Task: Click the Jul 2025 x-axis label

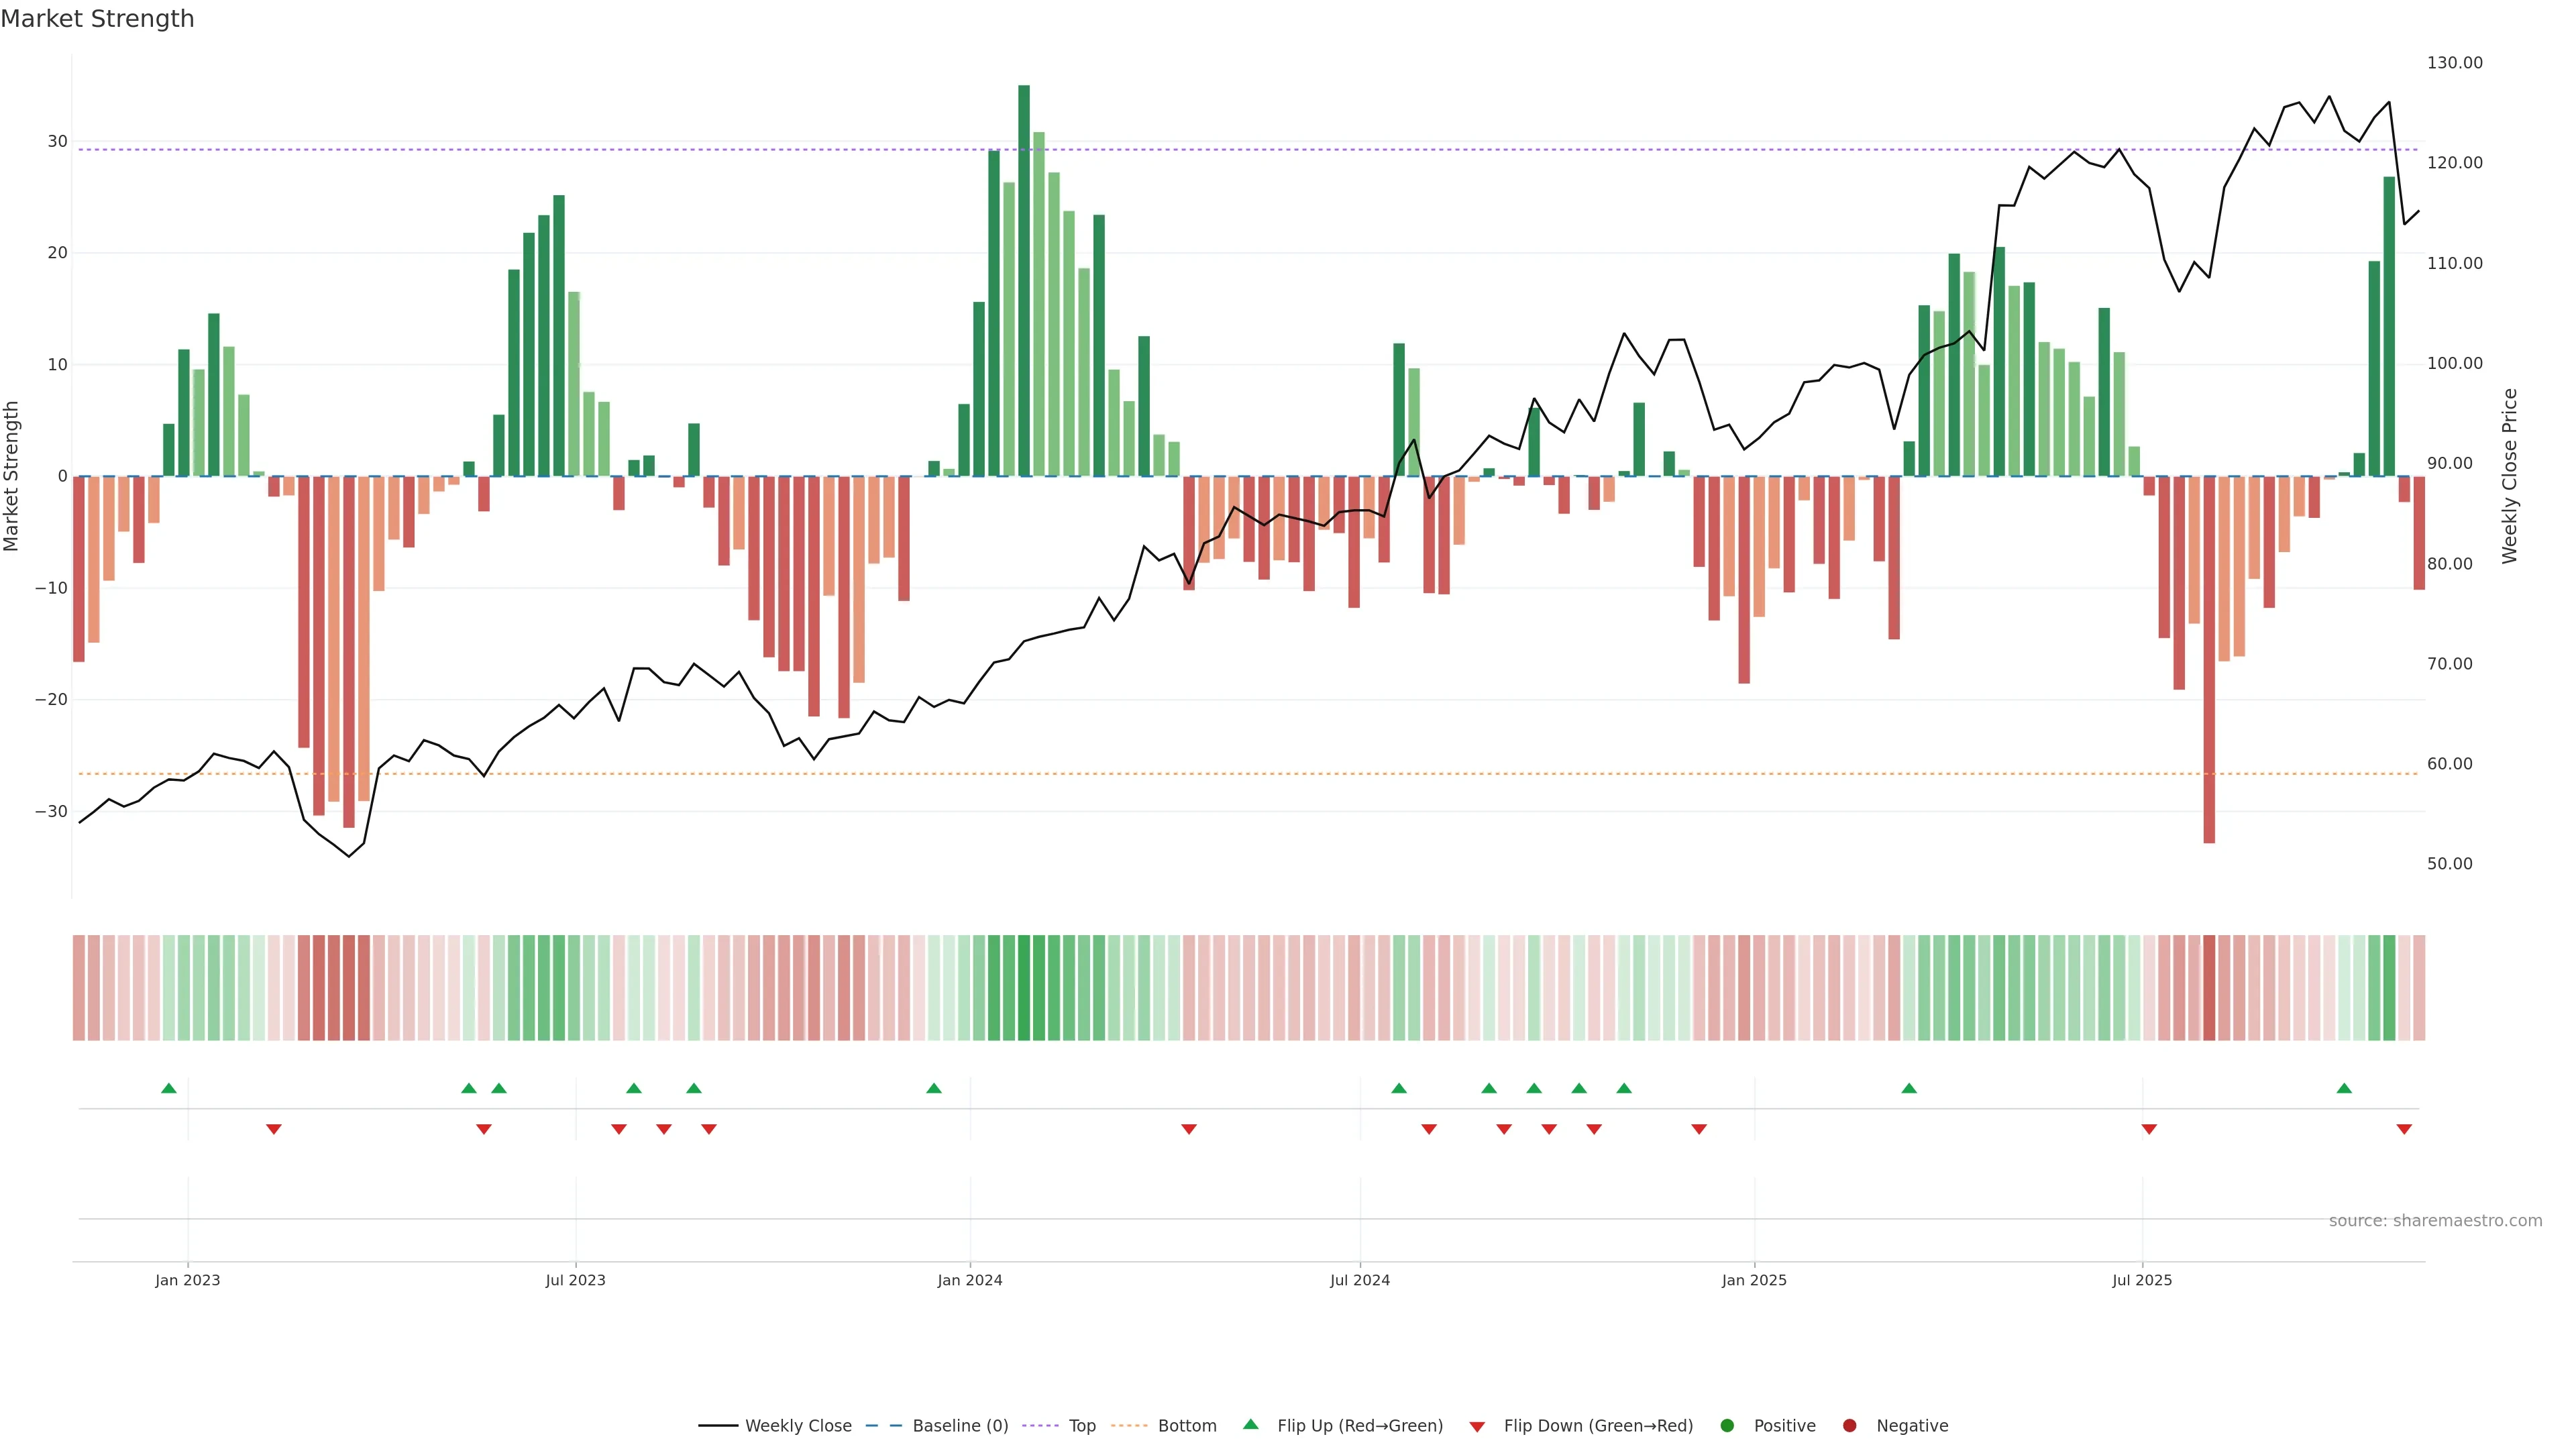Action: (2141, 1280)
